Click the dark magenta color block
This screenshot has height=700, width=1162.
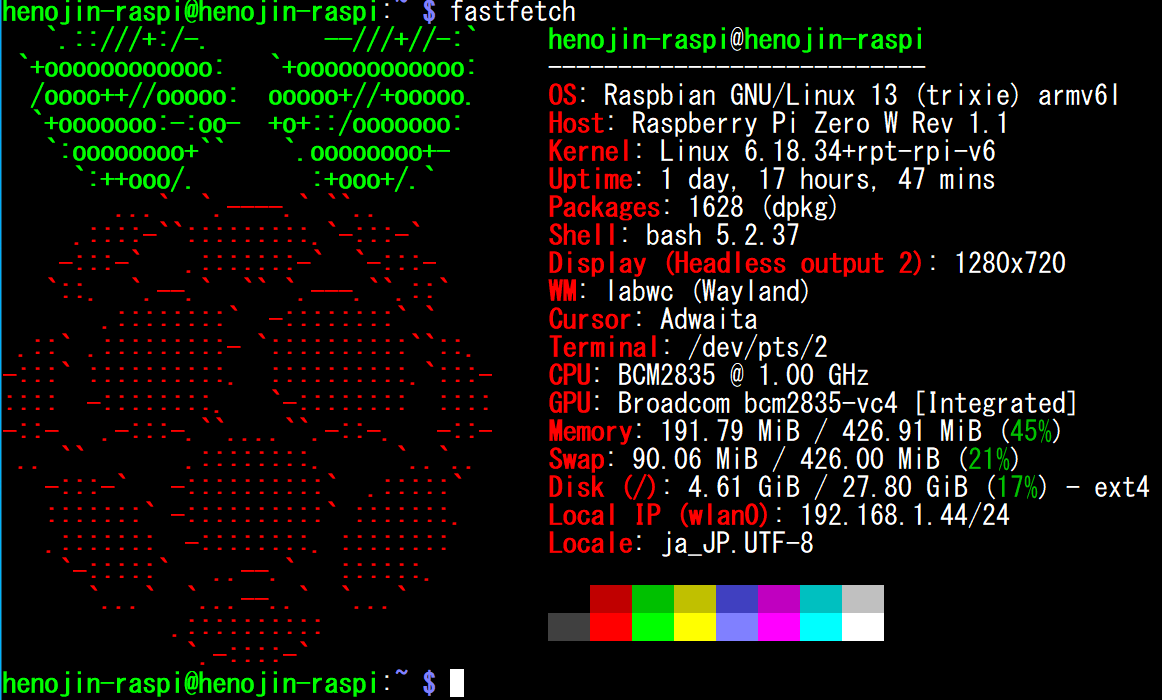pyautogui.click(x=779, y=599)
